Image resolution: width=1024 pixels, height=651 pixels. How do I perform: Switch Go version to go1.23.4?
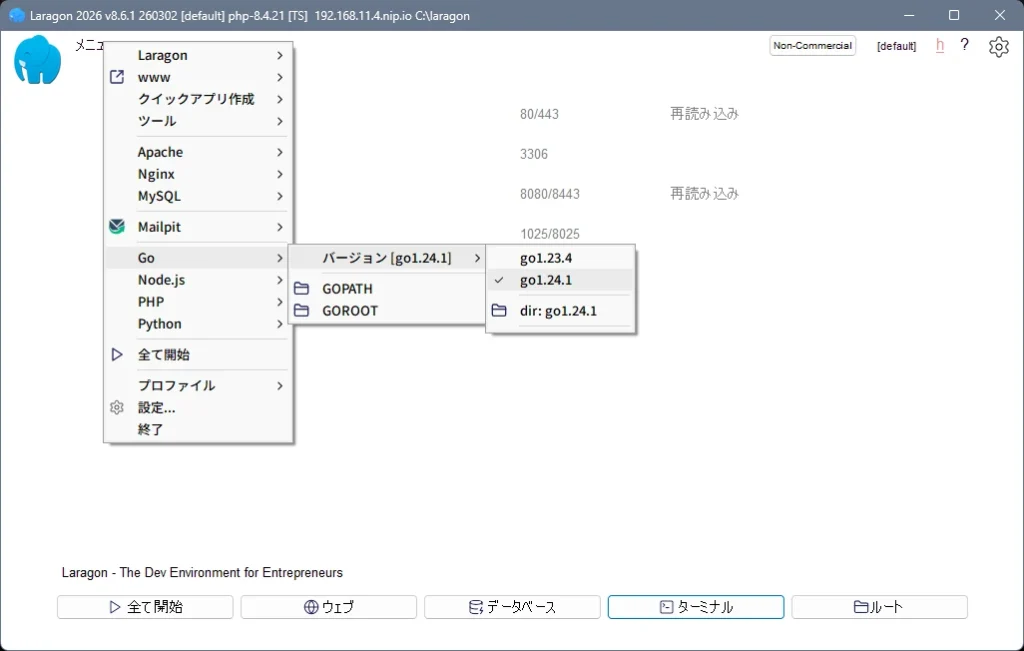tap(560, 258)
